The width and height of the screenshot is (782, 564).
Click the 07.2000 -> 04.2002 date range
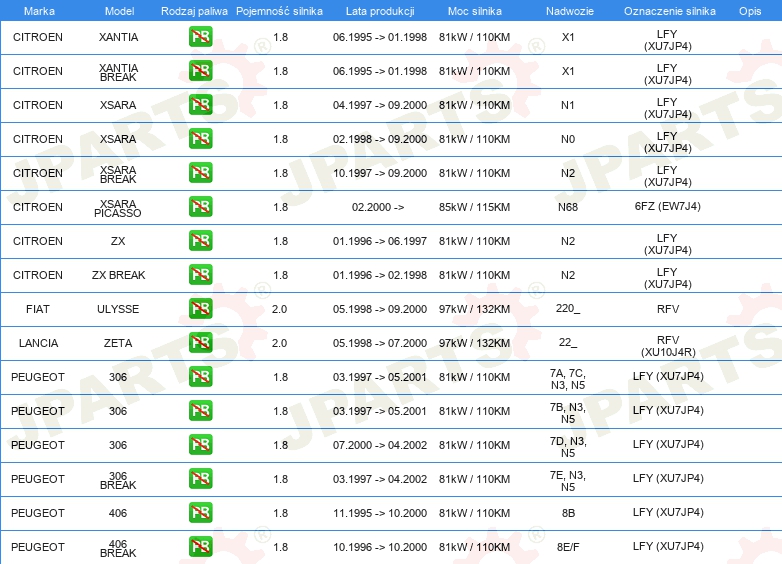point(380,445)
